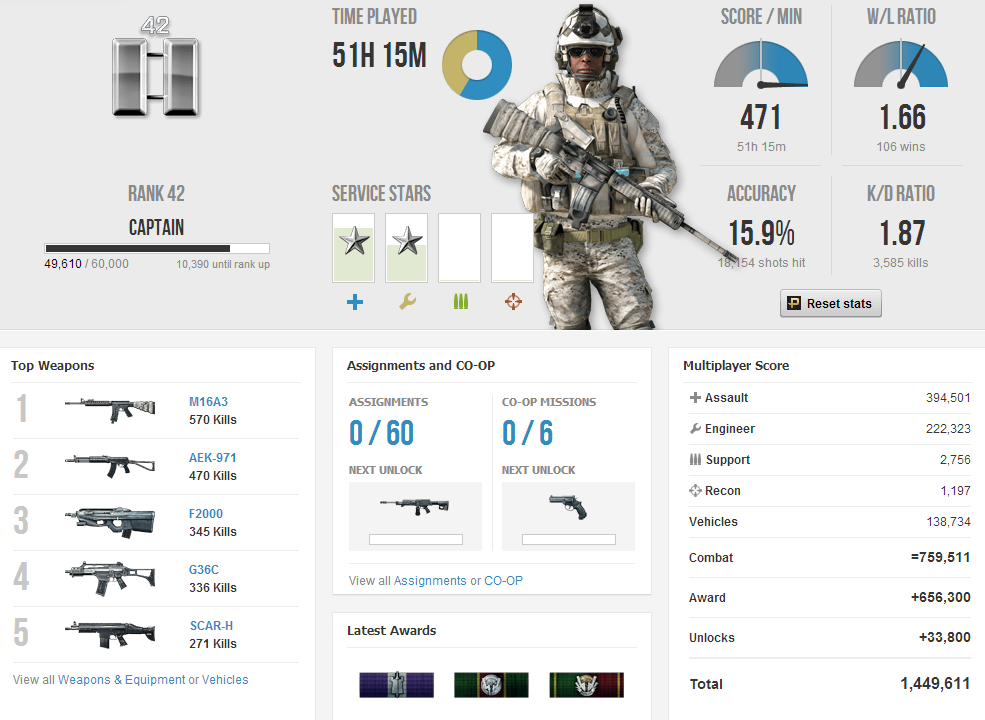Click the AEK-971 rifle image
Screen dimensions: 985x720
point(110,466)
